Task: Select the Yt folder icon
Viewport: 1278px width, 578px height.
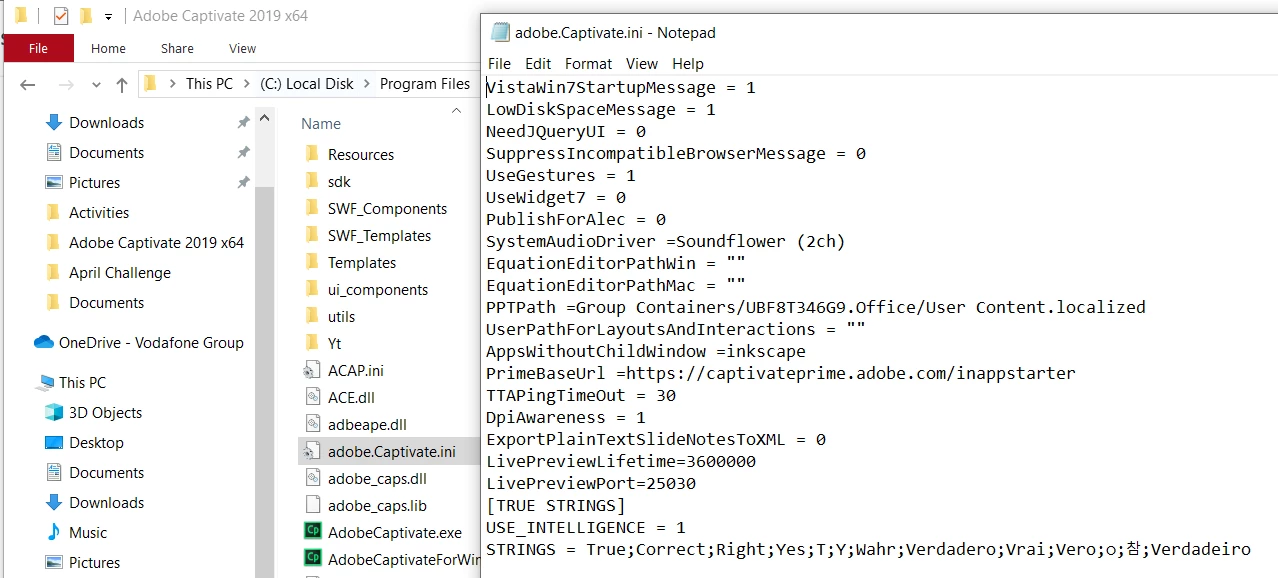Action: coord(311,343)
